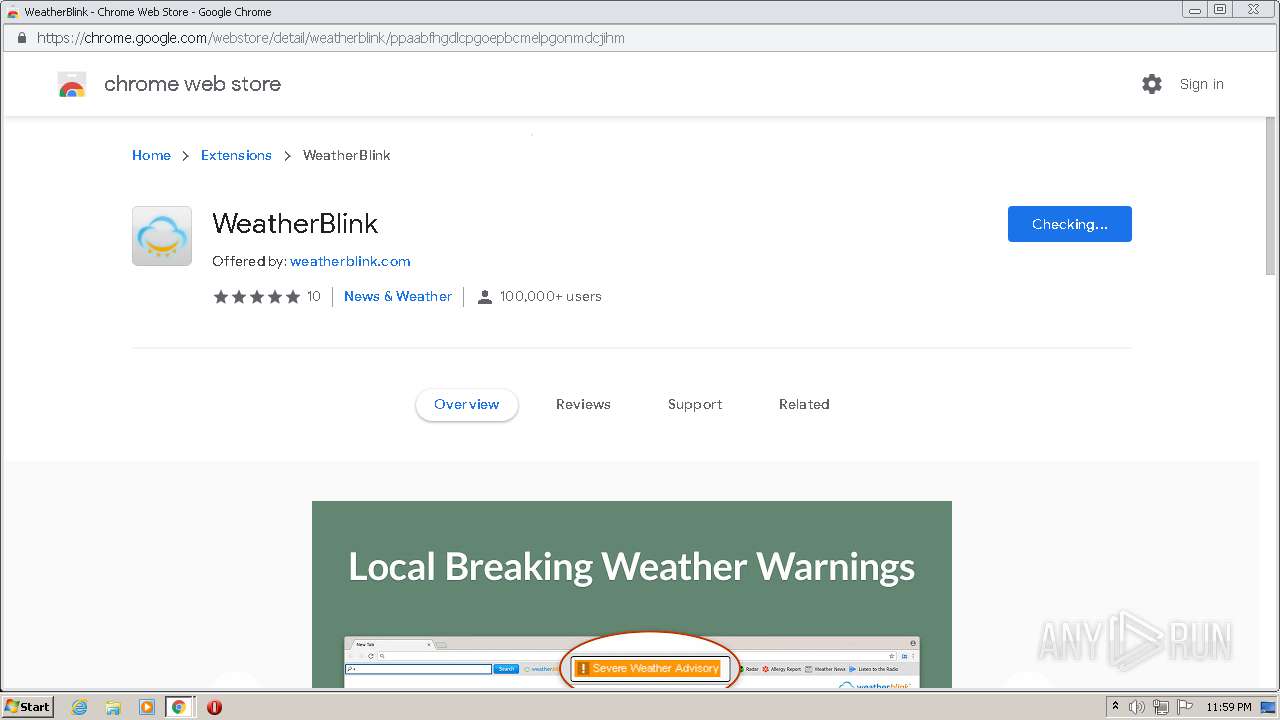Click the network tray icon
Screen dimensions: 1280x720
[1161, 707]
